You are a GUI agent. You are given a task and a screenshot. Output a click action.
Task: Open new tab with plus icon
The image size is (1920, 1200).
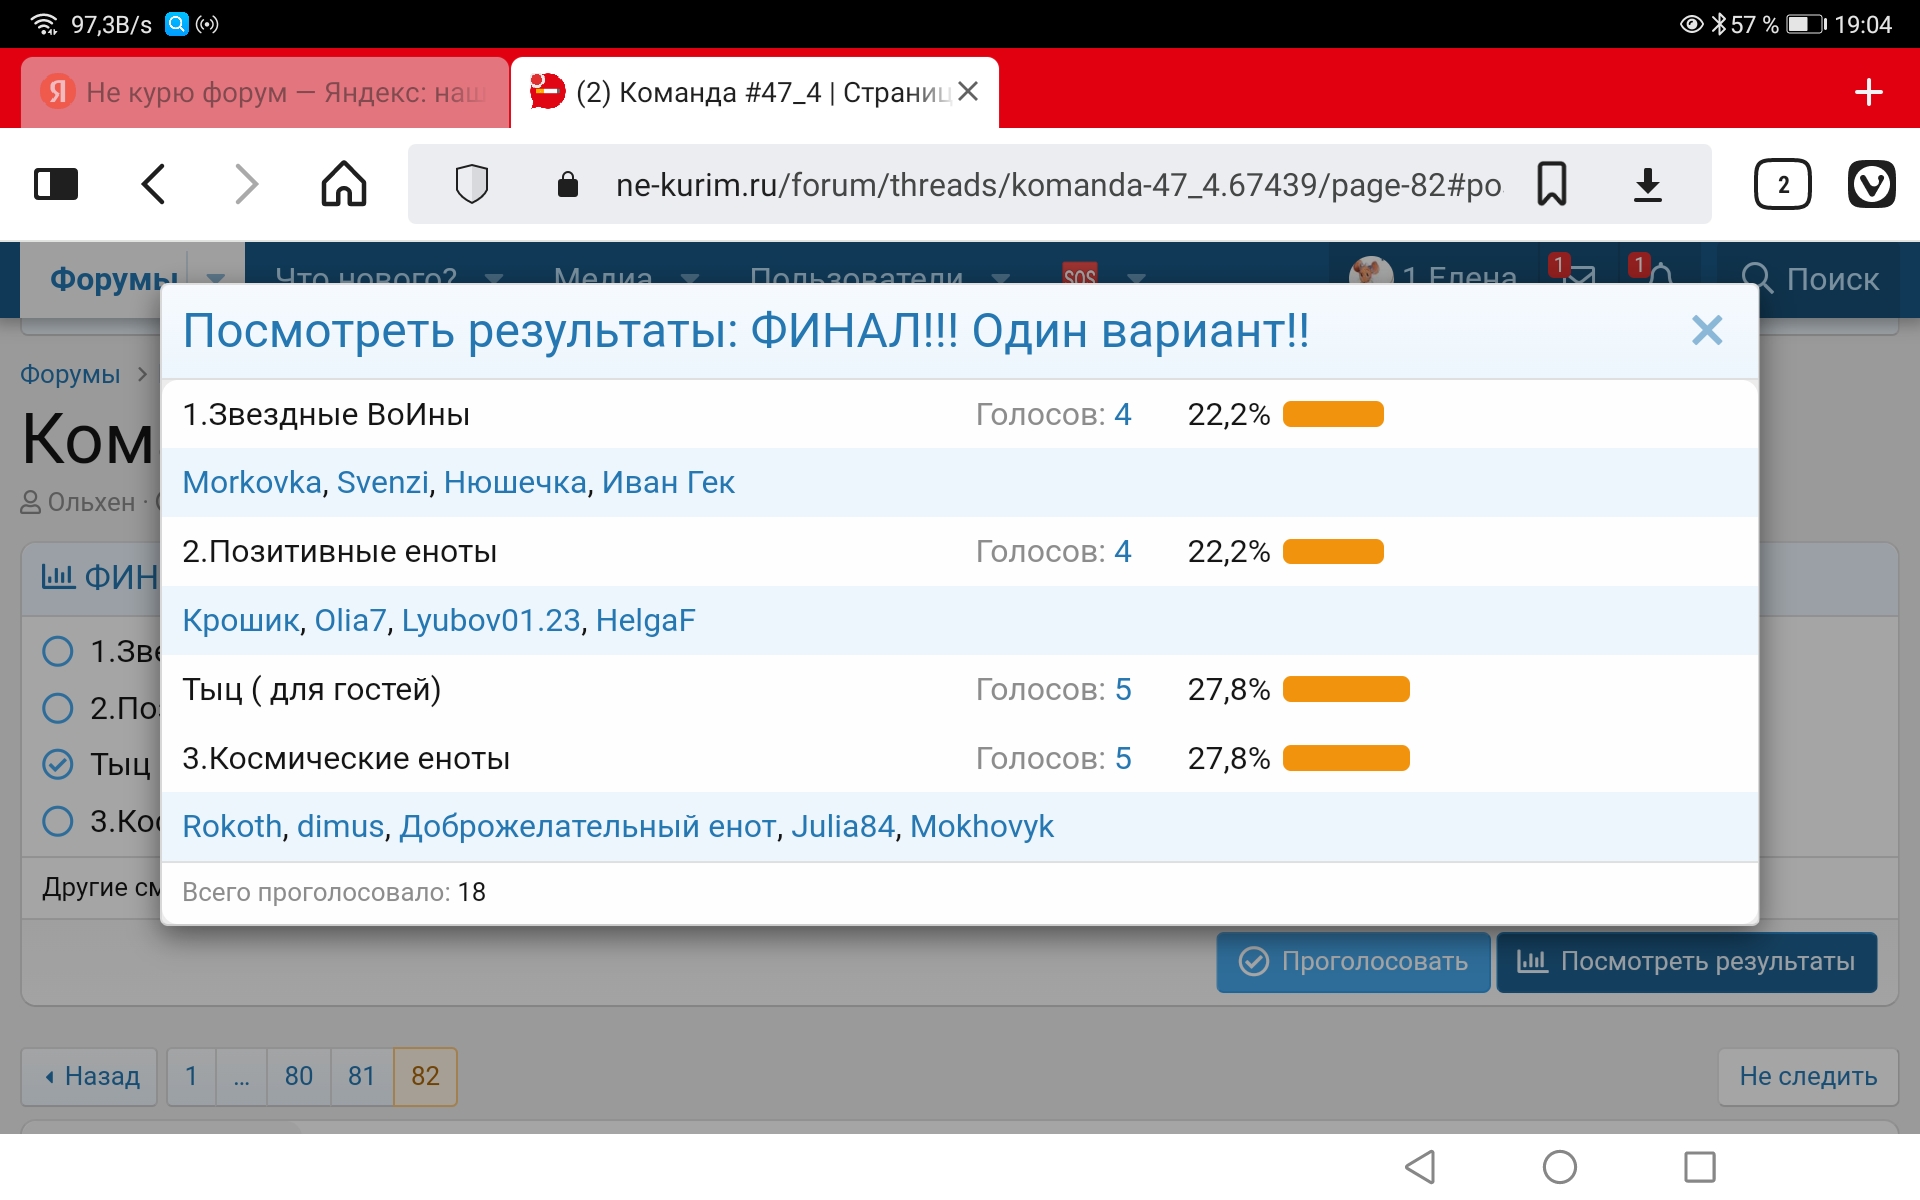1868,93
